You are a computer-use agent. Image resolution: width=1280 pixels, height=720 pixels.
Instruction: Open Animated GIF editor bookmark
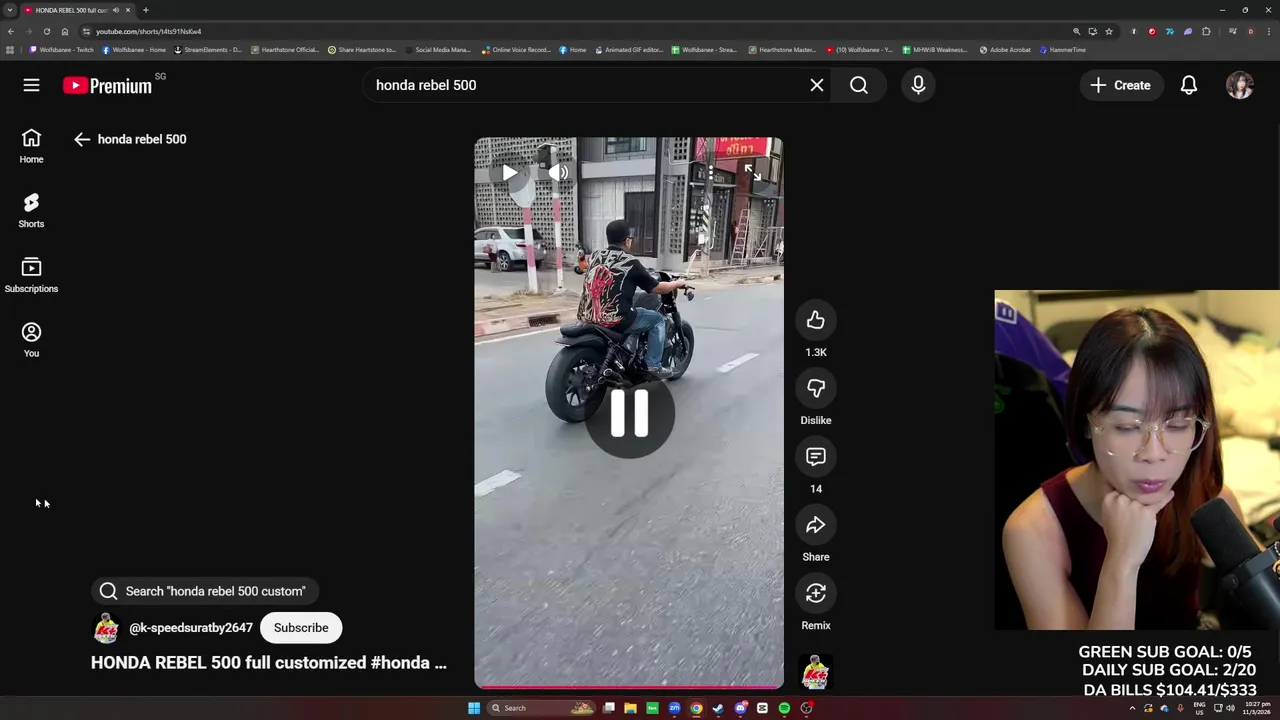click(x=630, y=50)
